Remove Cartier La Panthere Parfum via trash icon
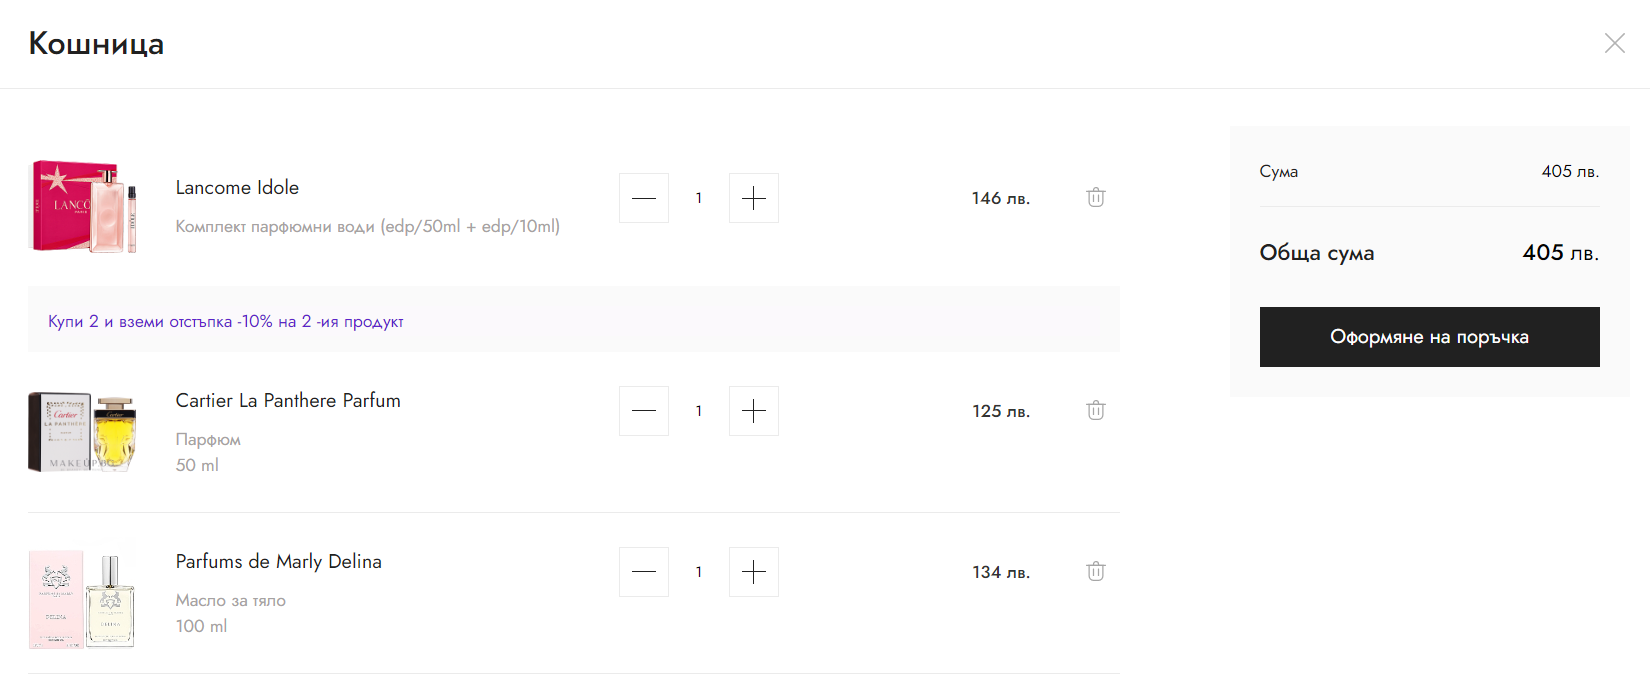Viewport: 1650px width, 698px height. point(1096,410)
